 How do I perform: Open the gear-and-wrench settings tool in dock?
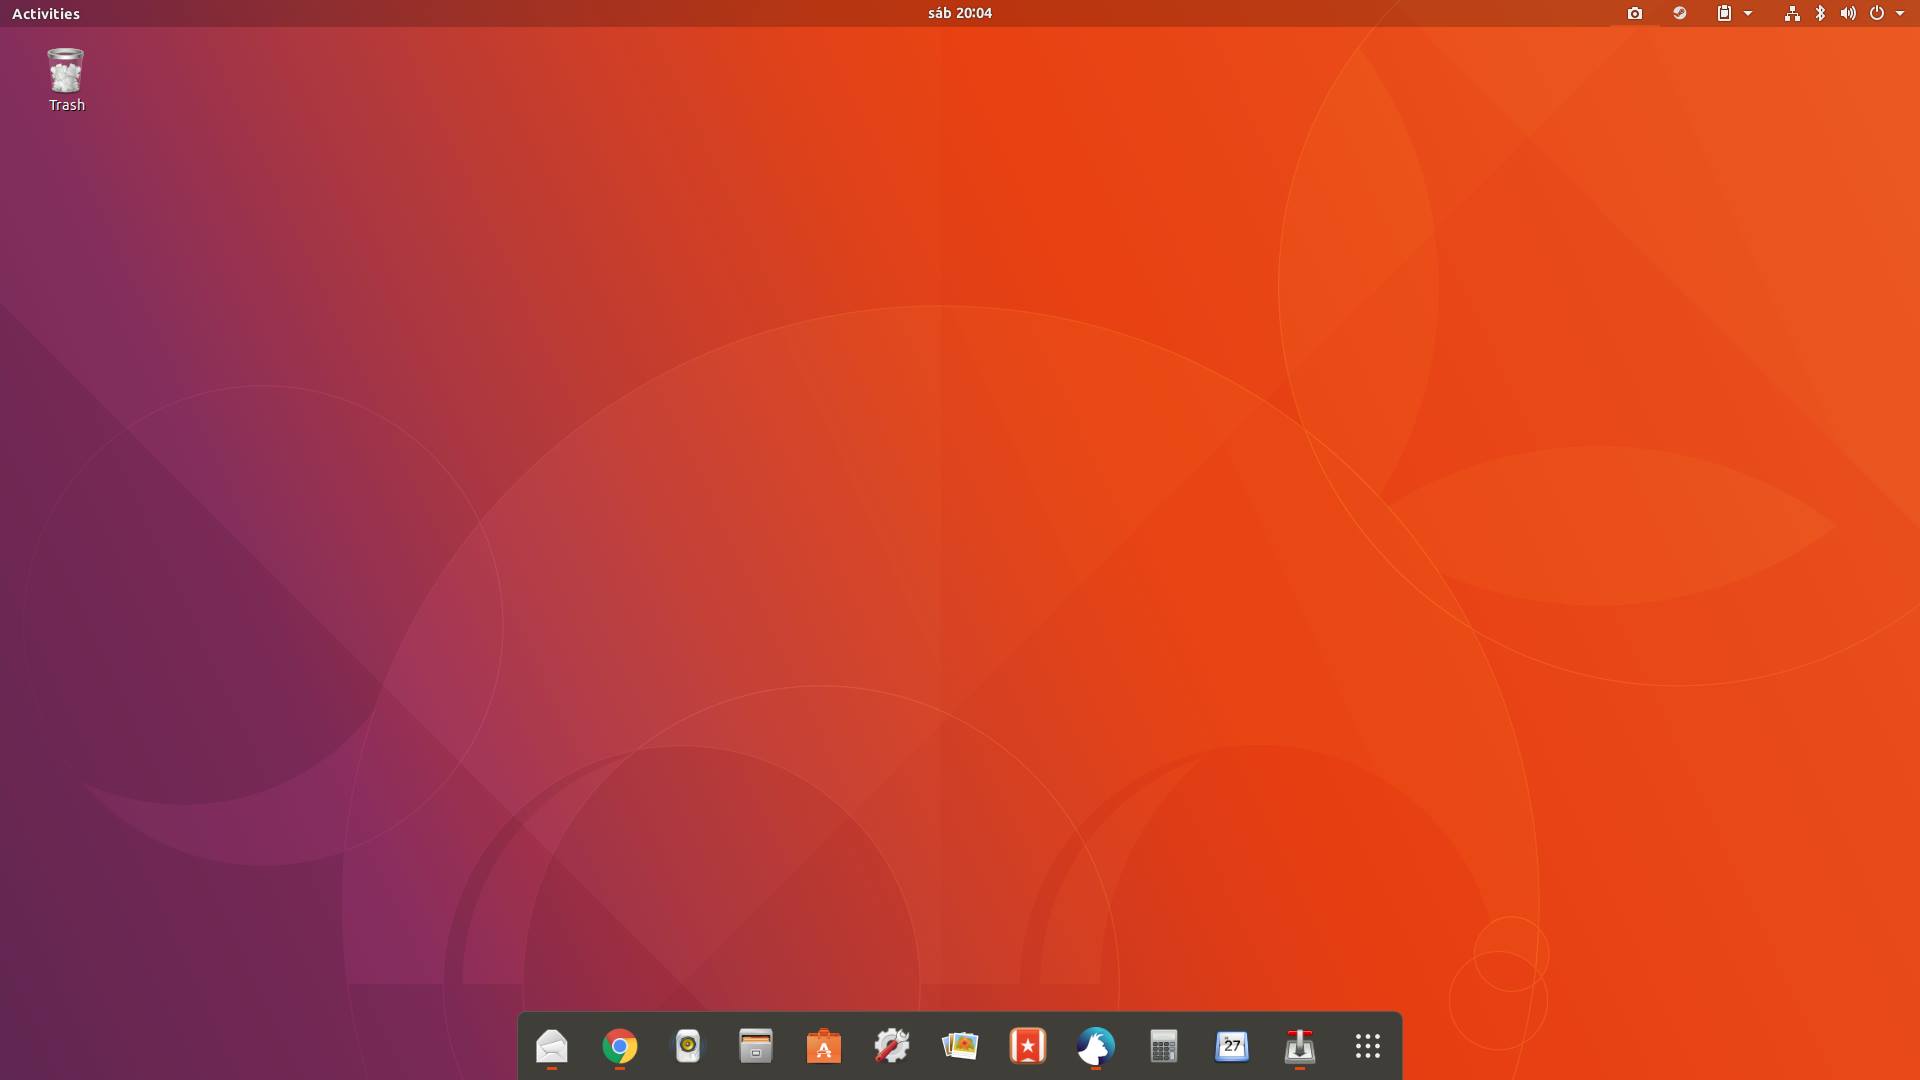[x=892, y=1046]
